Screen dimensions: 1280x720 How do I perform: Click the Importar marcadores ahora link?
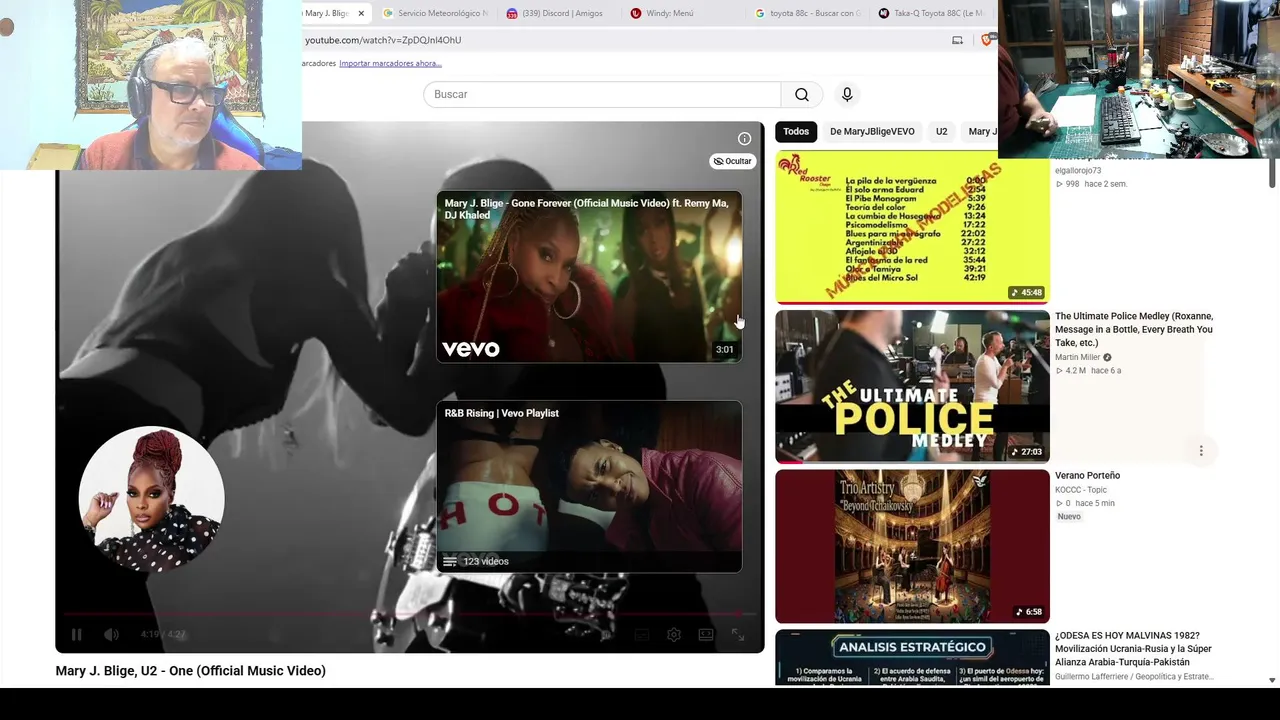coord(390,63)
